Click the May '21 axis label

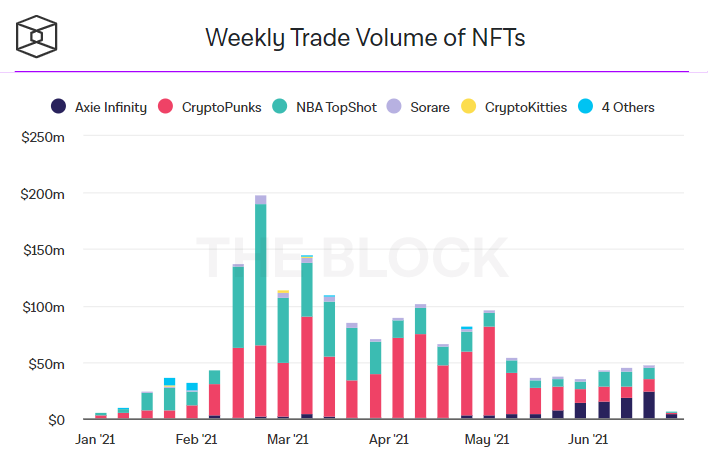pos(487,439)
